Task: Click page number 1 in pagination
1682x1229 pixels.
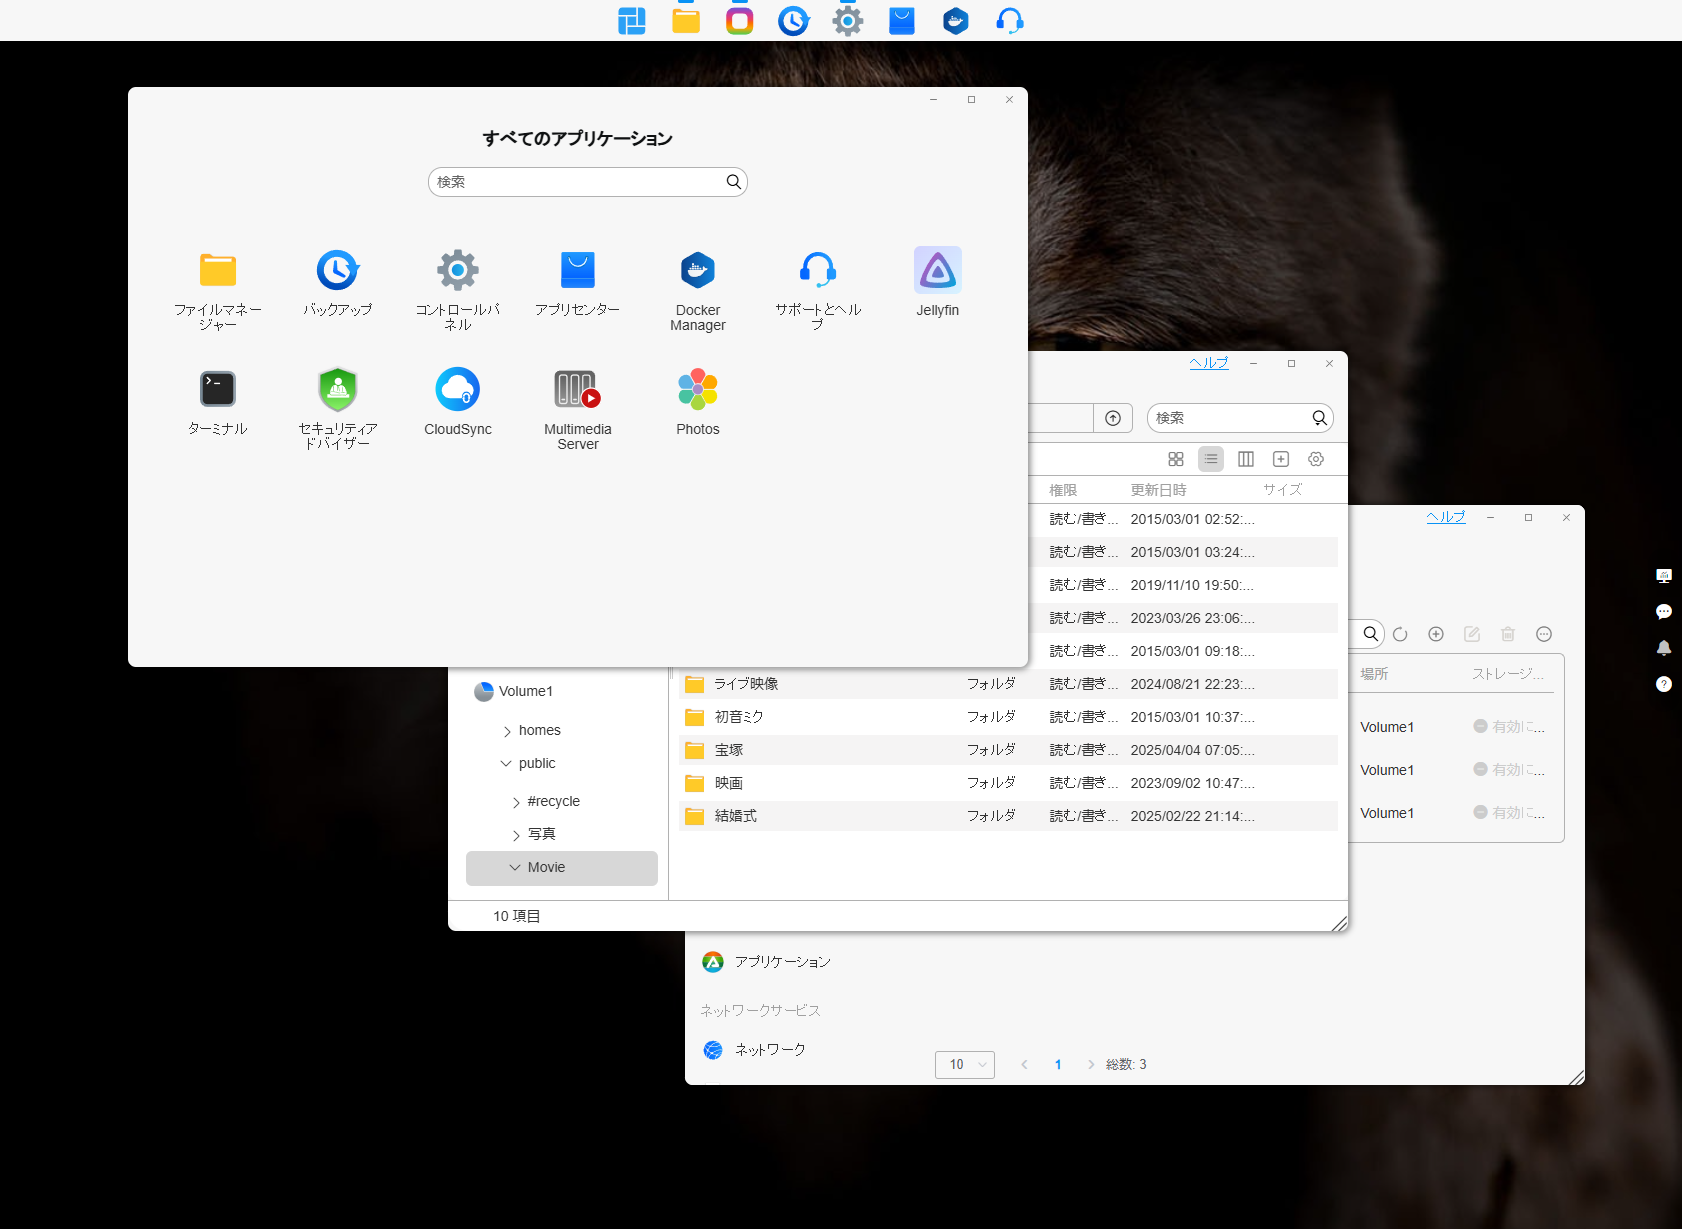Action: point(1058,1065)
